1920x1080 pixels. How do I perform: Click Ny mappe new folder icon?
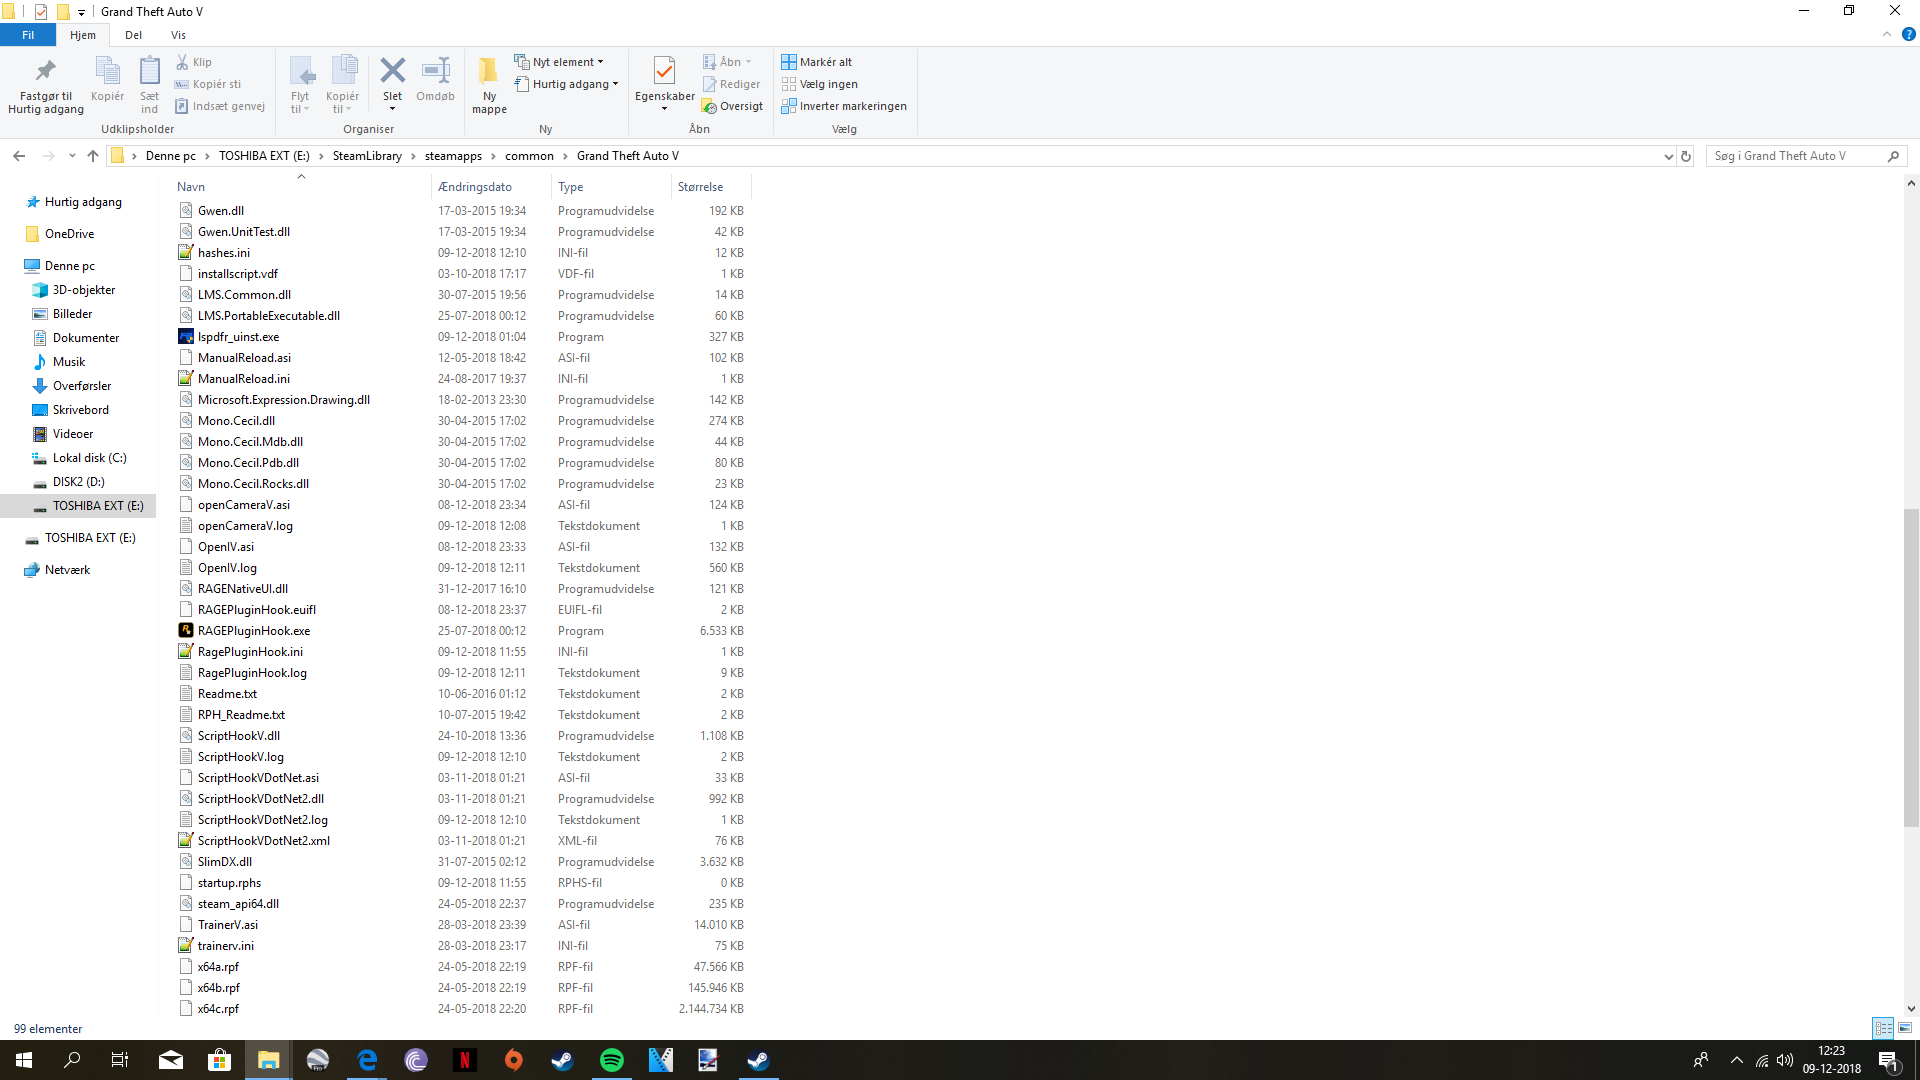[489, 71]
